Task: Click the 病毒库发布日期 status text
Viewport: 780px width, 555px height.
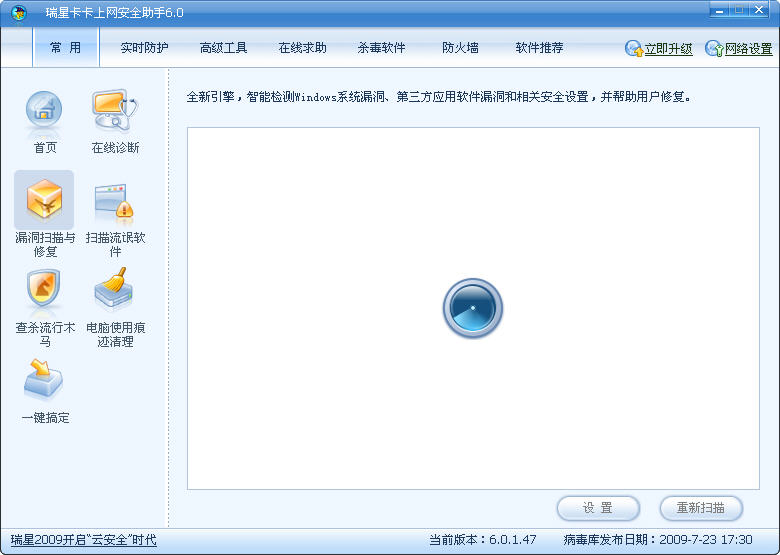Action: [658, 540]
